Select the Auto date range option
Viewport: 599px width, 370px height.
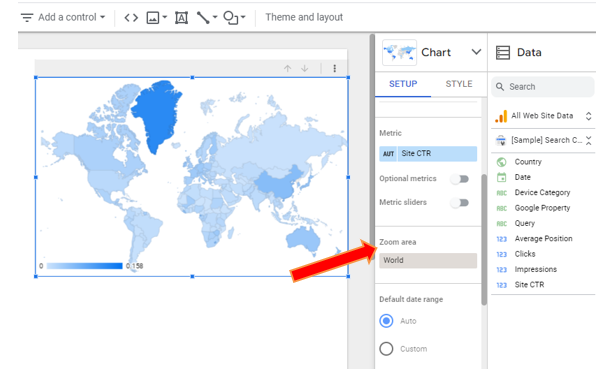386,321
